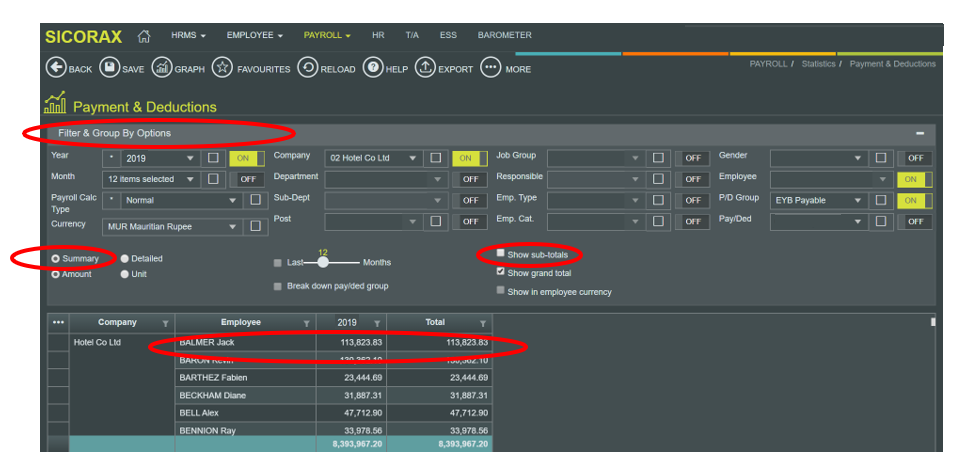
Task: Uncheck the Show grand total checkbox
Action: click(x=501, y=272)
